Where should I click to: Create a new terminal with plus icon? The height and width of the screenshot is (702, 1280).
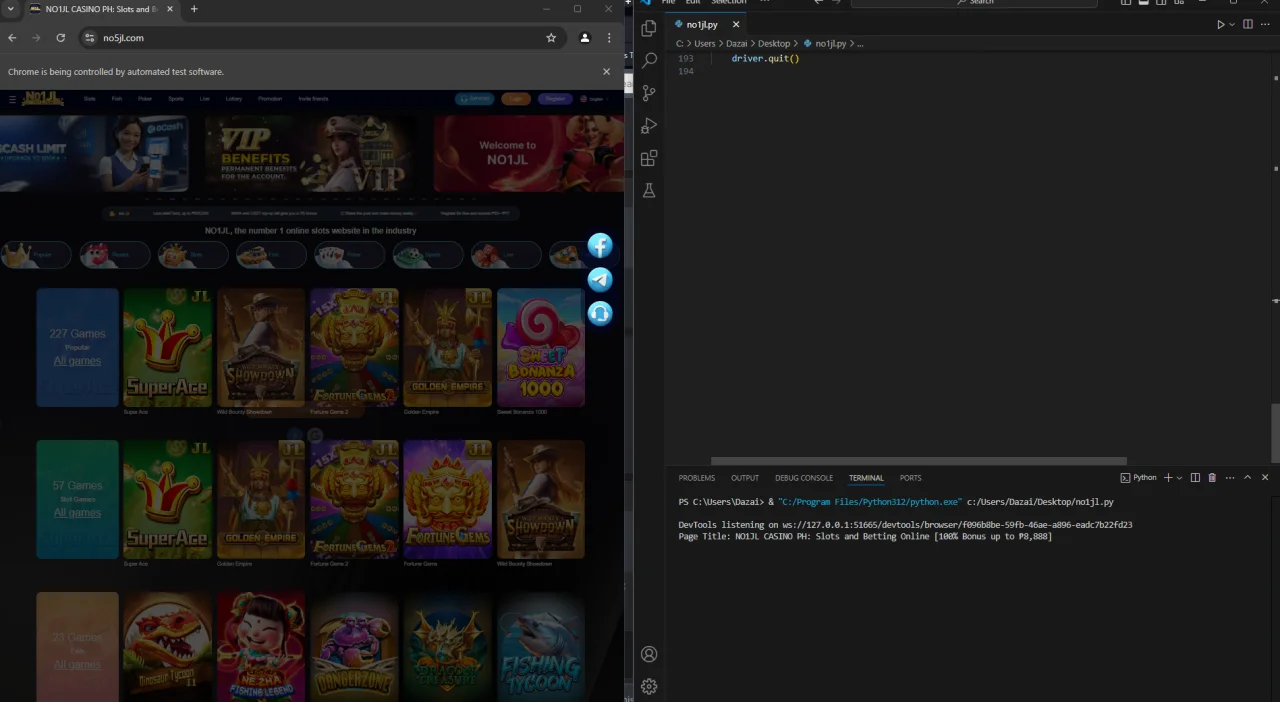pyautogui.click(x=1168, y=478)
